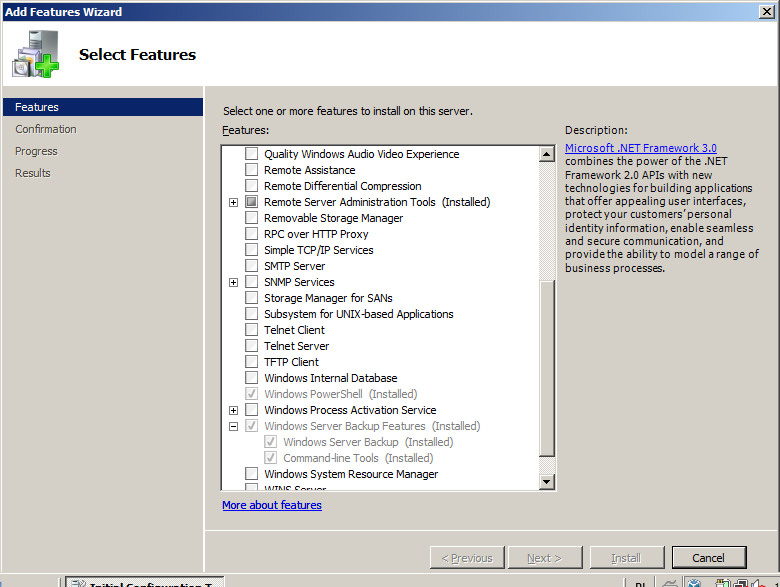Select Windows Server Backup (Installed) child row
Screen dimensions: 780x587
pyautogui.click(x=368, y=442)
